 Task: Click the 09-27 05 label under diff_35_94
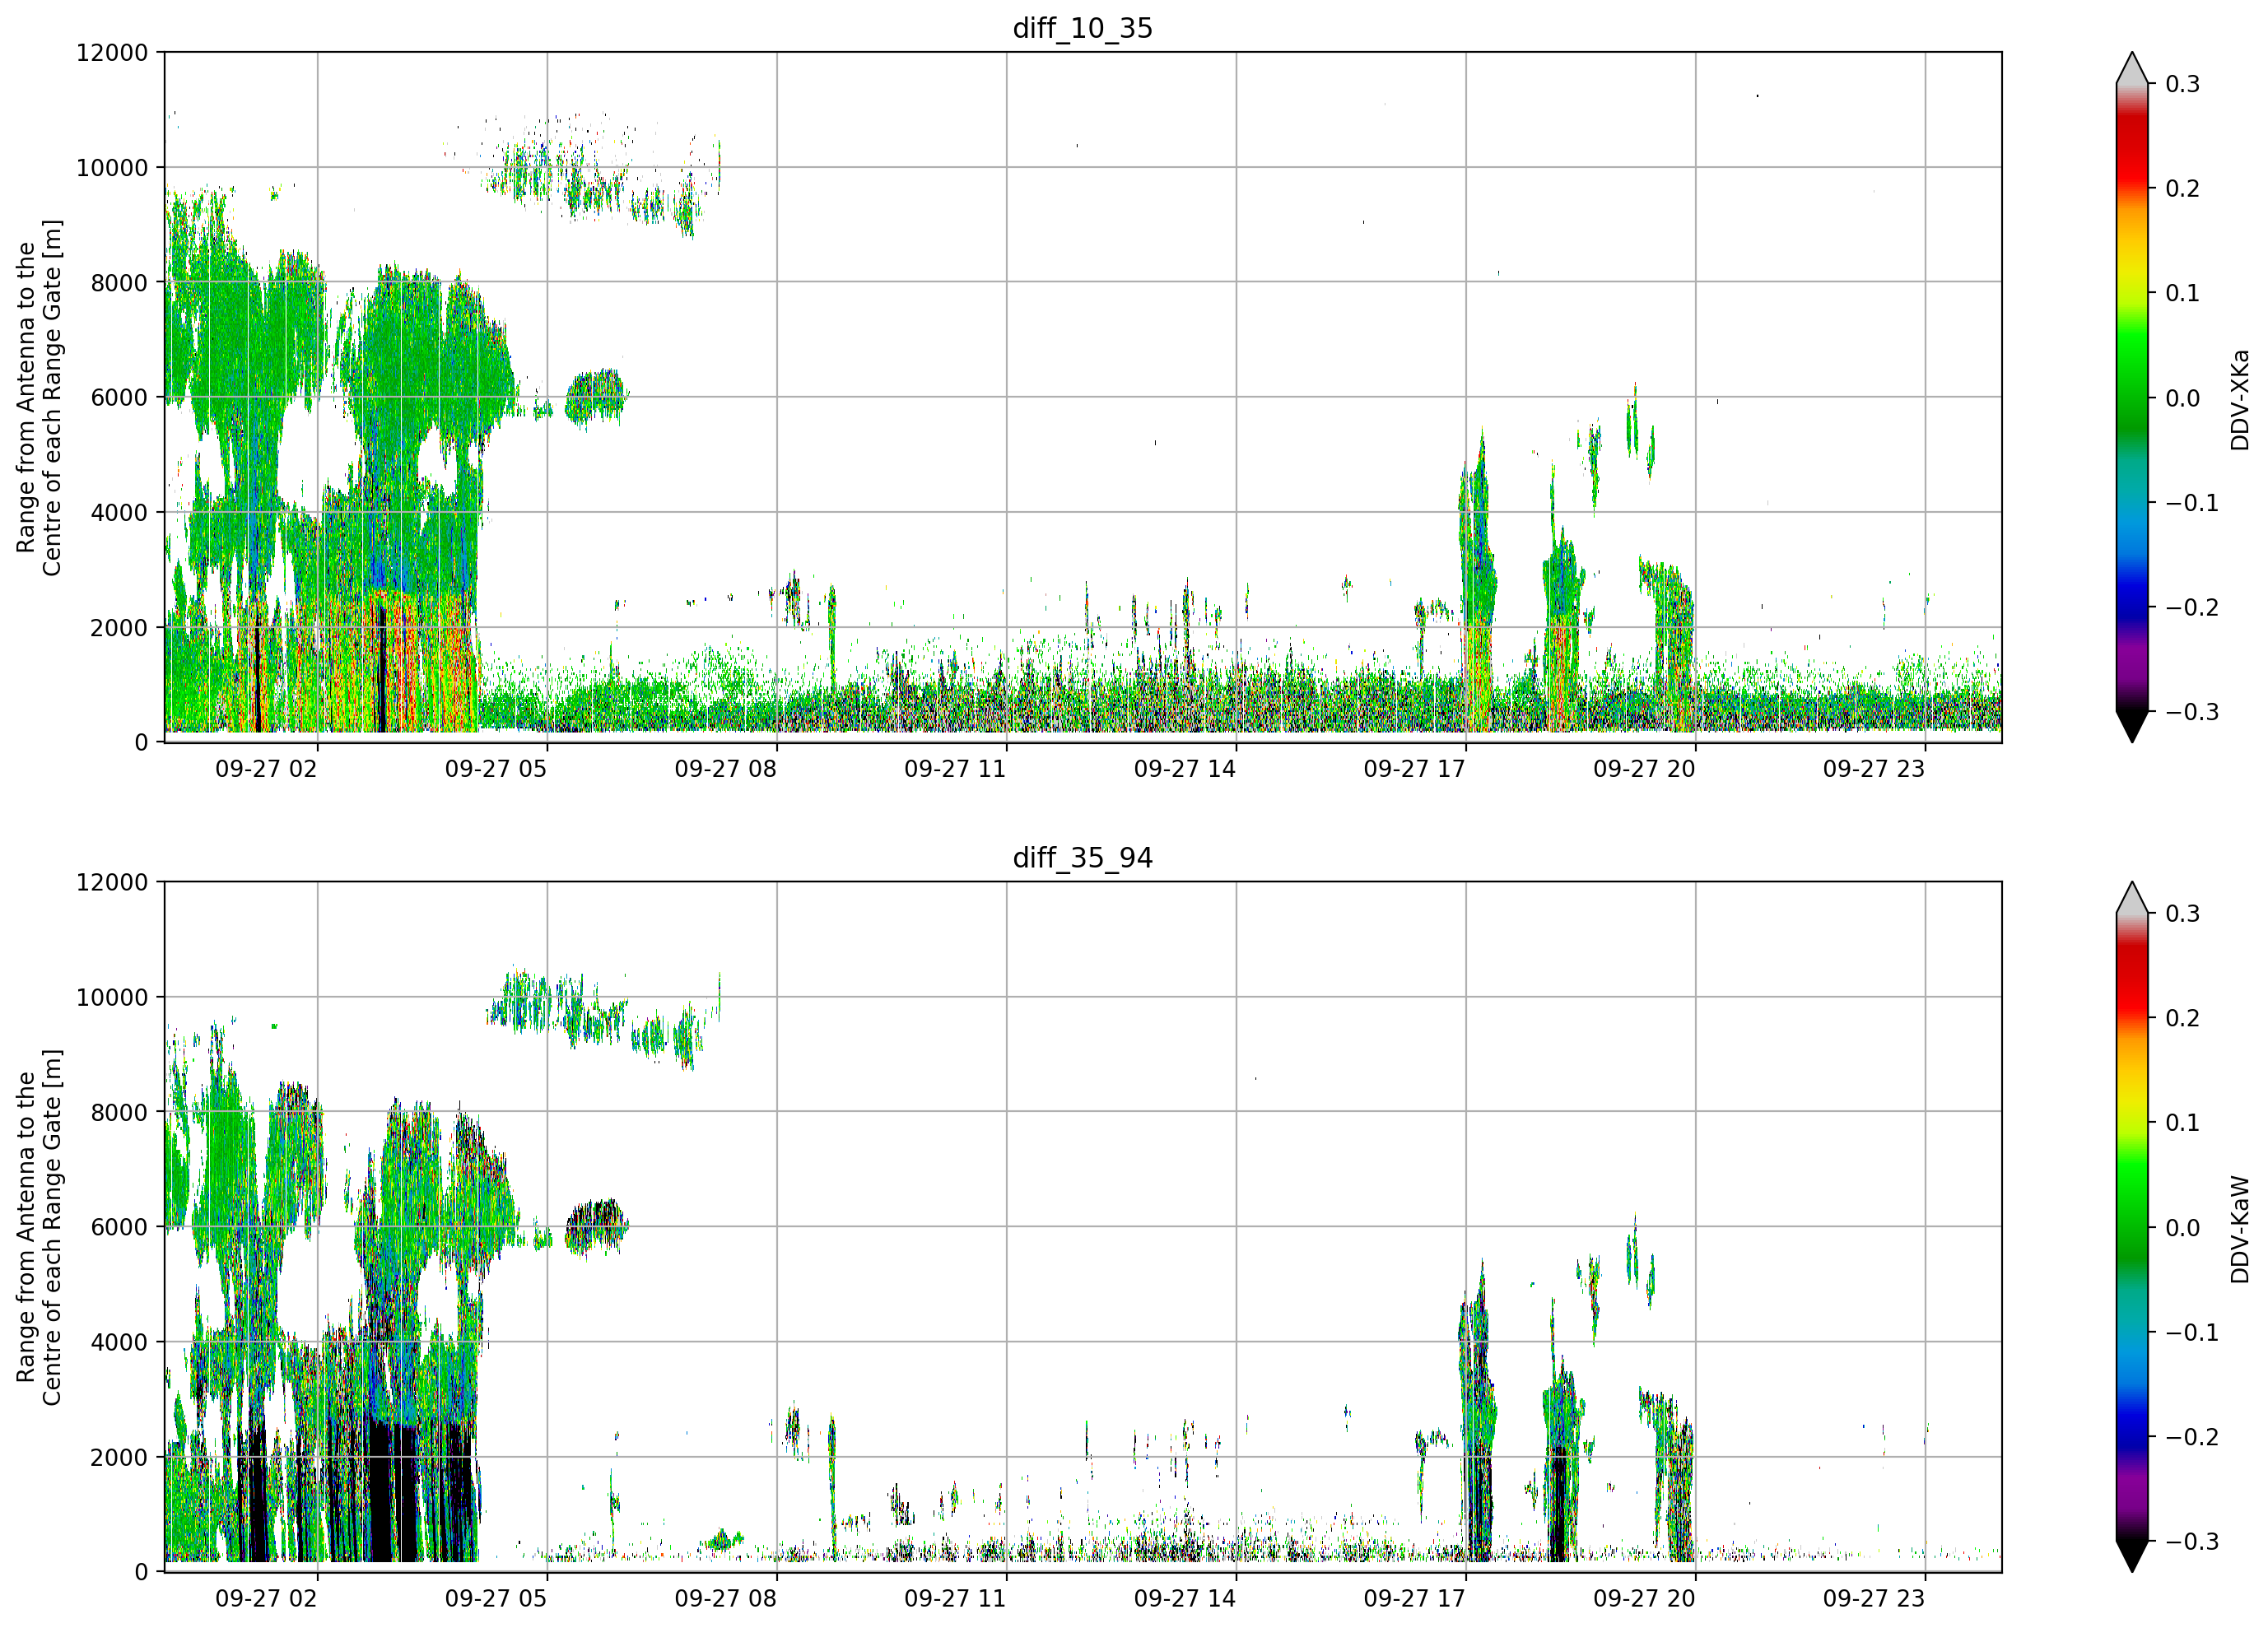tap(496, 1599)
